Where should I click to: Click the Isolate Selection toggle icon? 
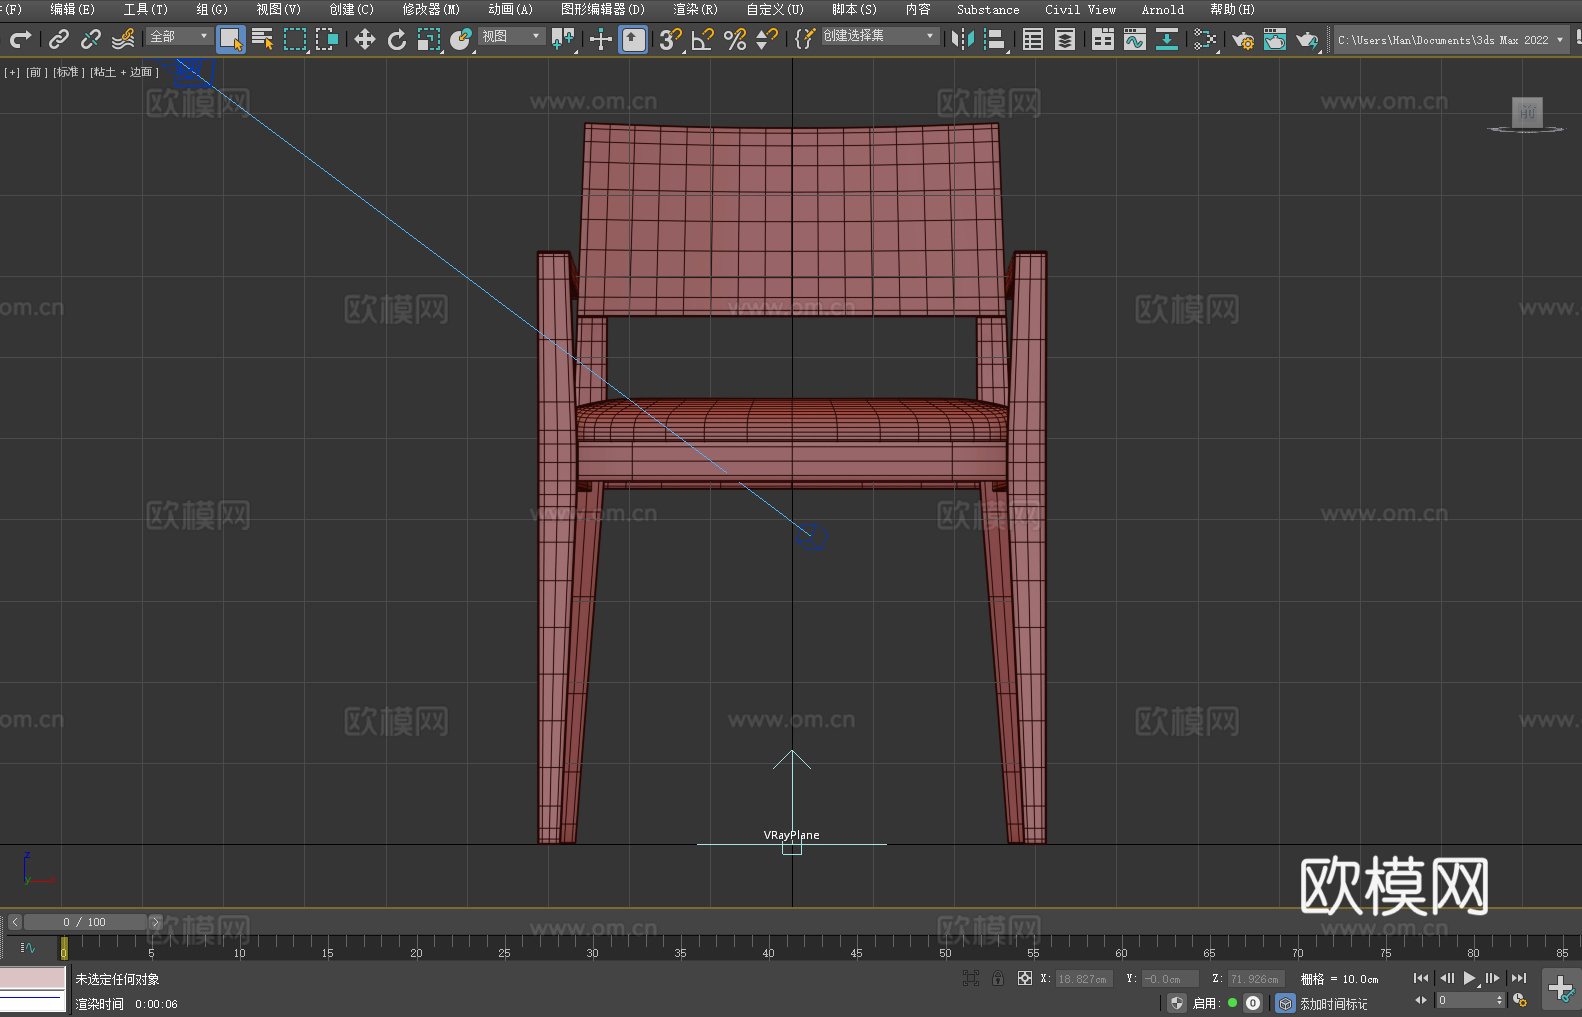[x=970, y=978]
